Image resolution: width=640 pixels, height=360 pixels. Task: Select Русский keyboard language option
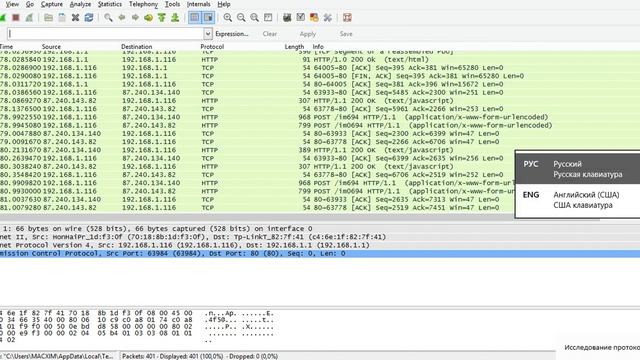tap(578, 169)
